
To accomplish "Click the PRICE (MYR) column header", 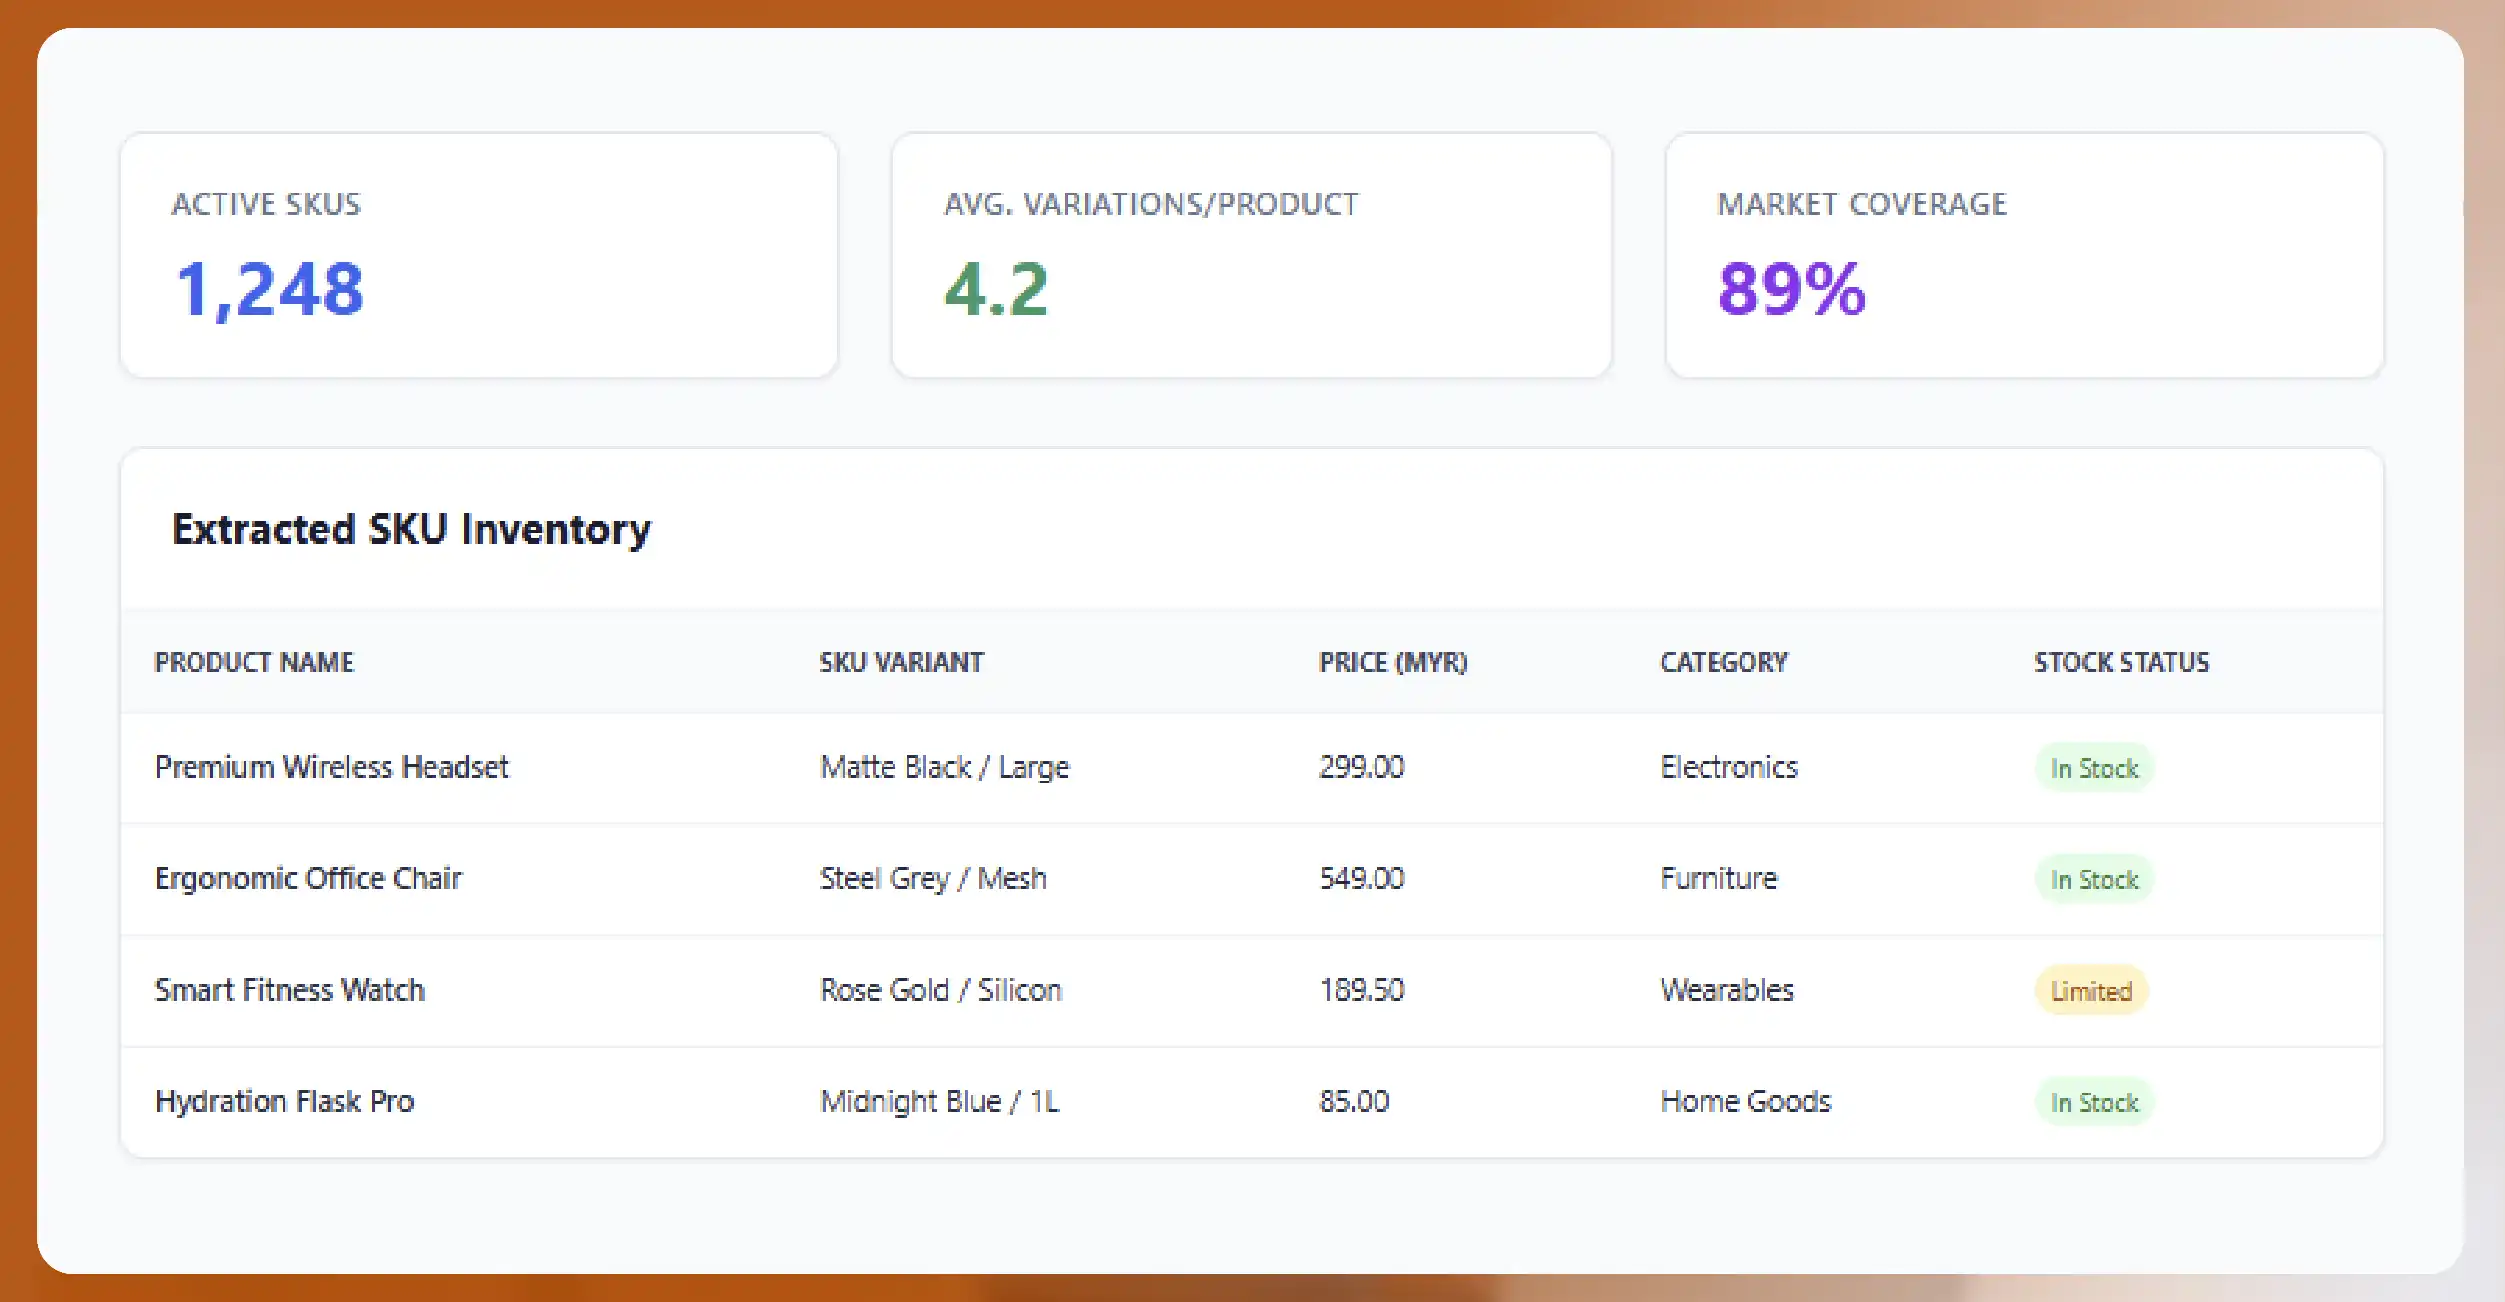I will (x=1393, y=662).
